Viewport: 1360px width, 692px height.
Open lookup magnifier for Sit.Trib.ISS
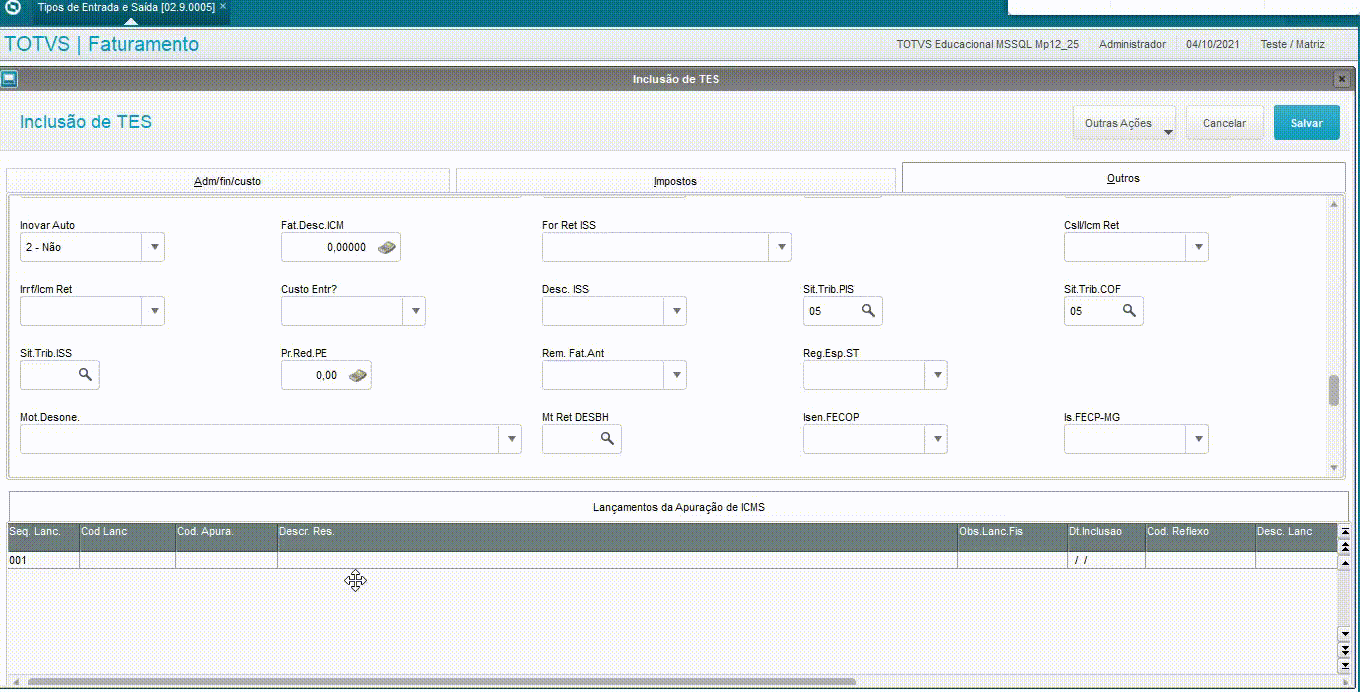86,375
